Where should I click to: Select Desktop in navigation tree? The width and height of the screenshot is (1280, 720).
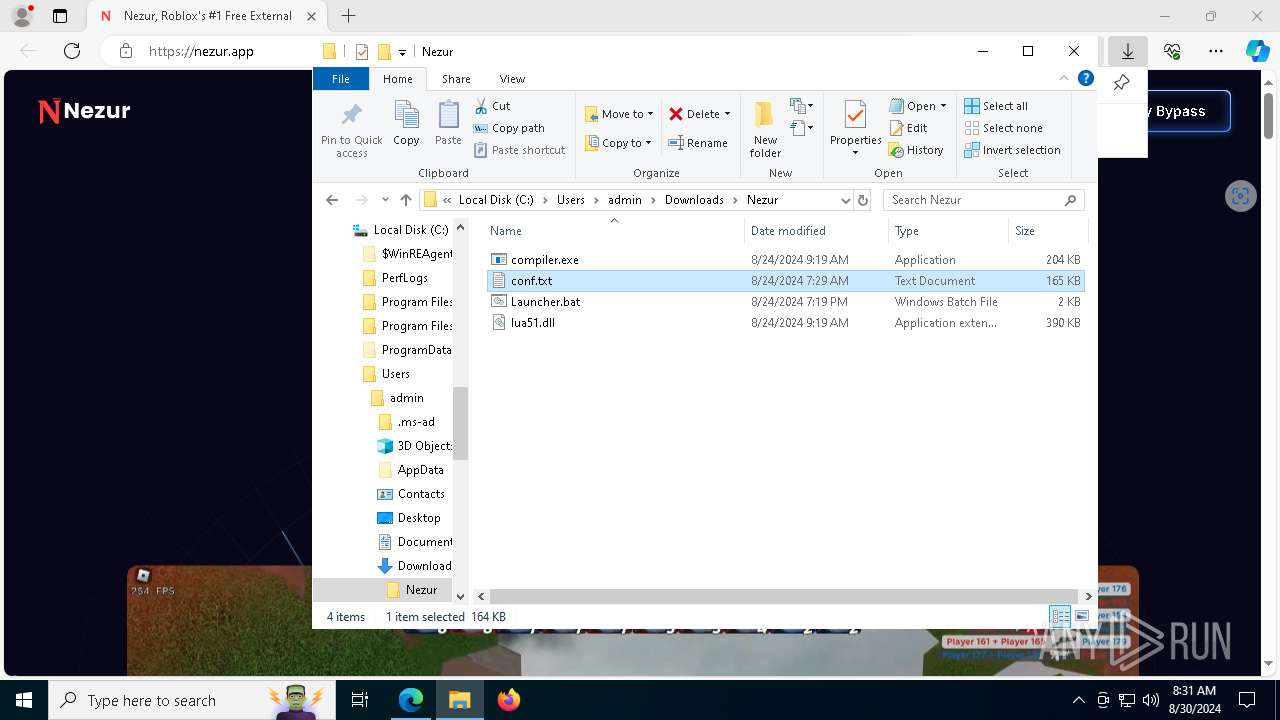pyautogui.click(x=418, y=518)
